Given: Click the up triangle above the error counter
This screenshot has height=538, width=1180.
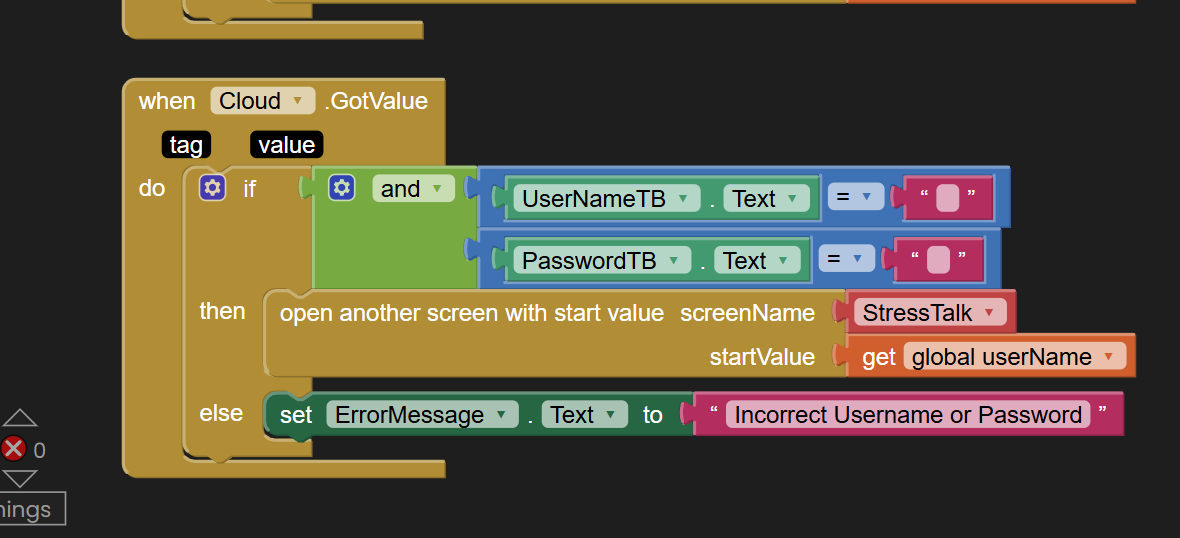Looking at the screenshot, I should (20, 418).
